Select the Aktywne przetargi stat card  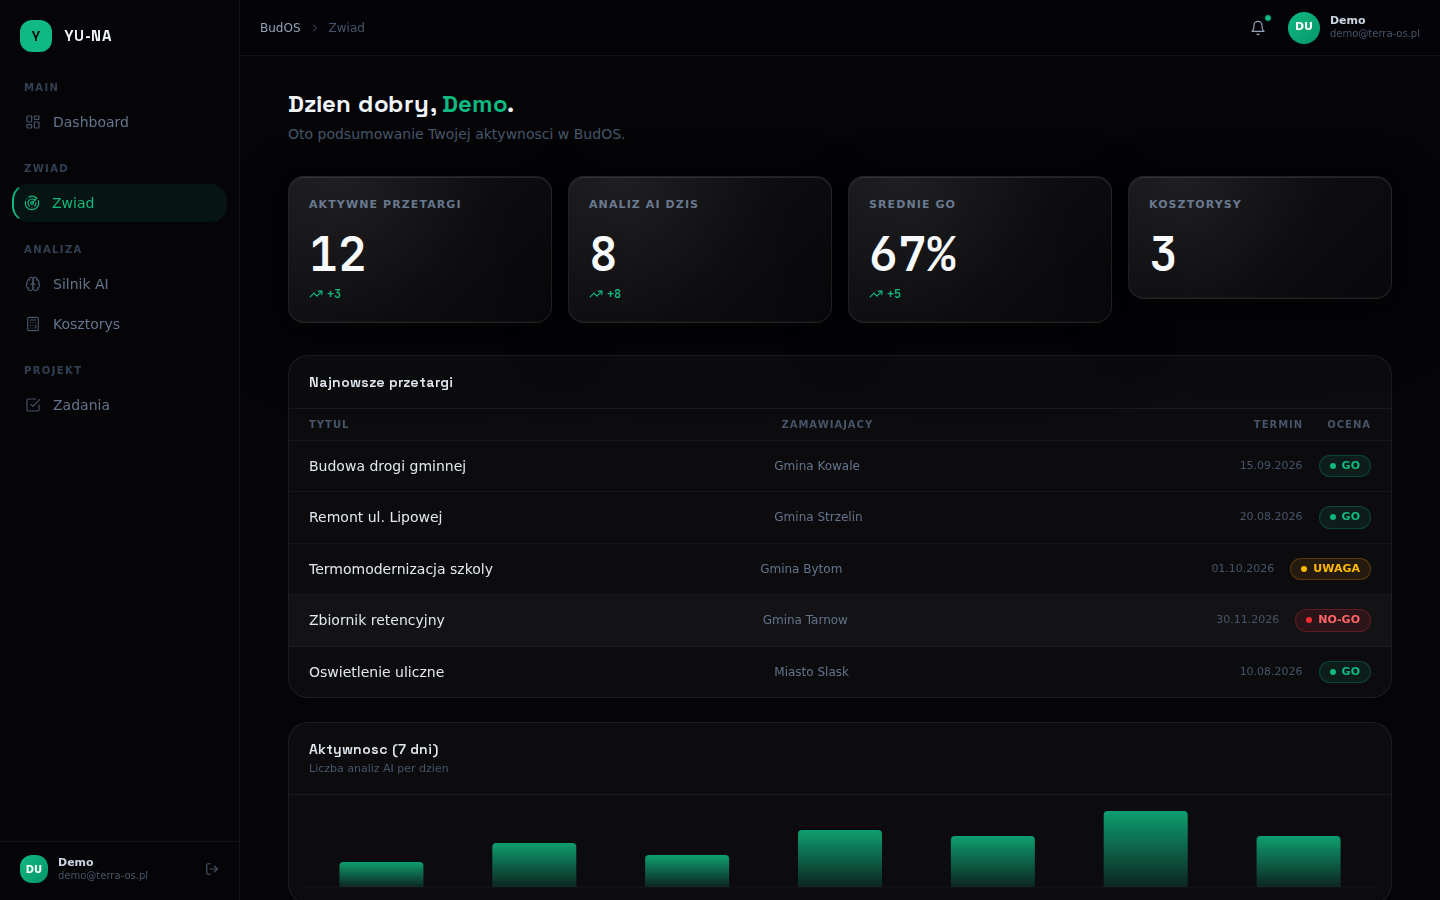[420, 250]
